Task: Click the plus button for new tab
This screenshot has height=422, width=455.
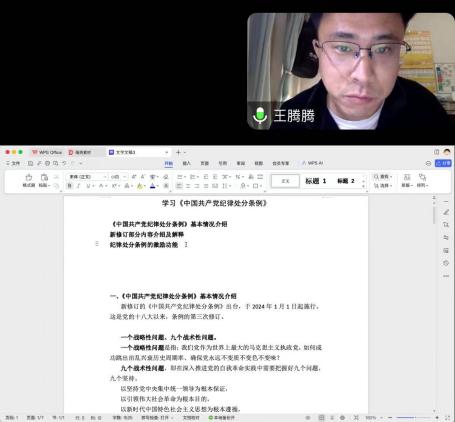Action: click(178, 152)
